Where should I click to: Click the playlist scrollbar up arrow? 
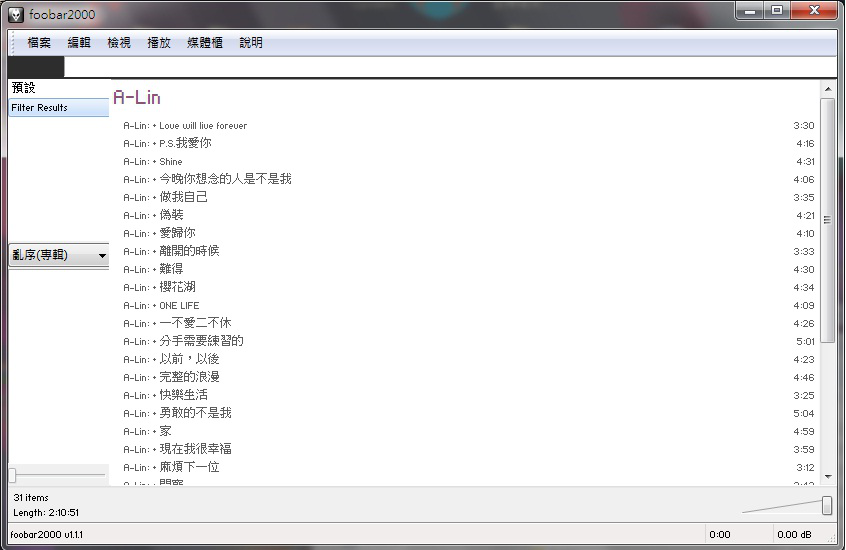click(x=828, y=89)
